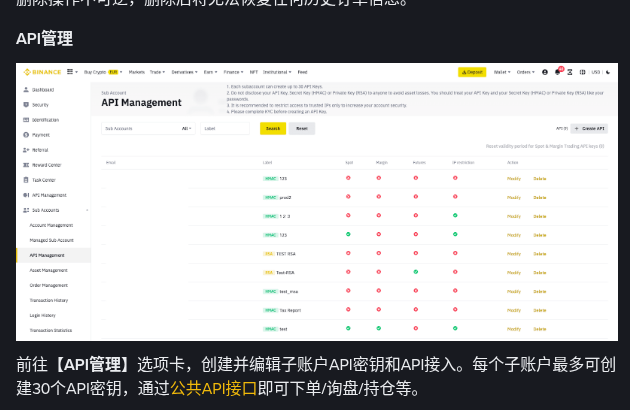Open Reward Center in the sidebar
Image resolution: width=630 pixels, height=410 pixels.
coord(42,165)
